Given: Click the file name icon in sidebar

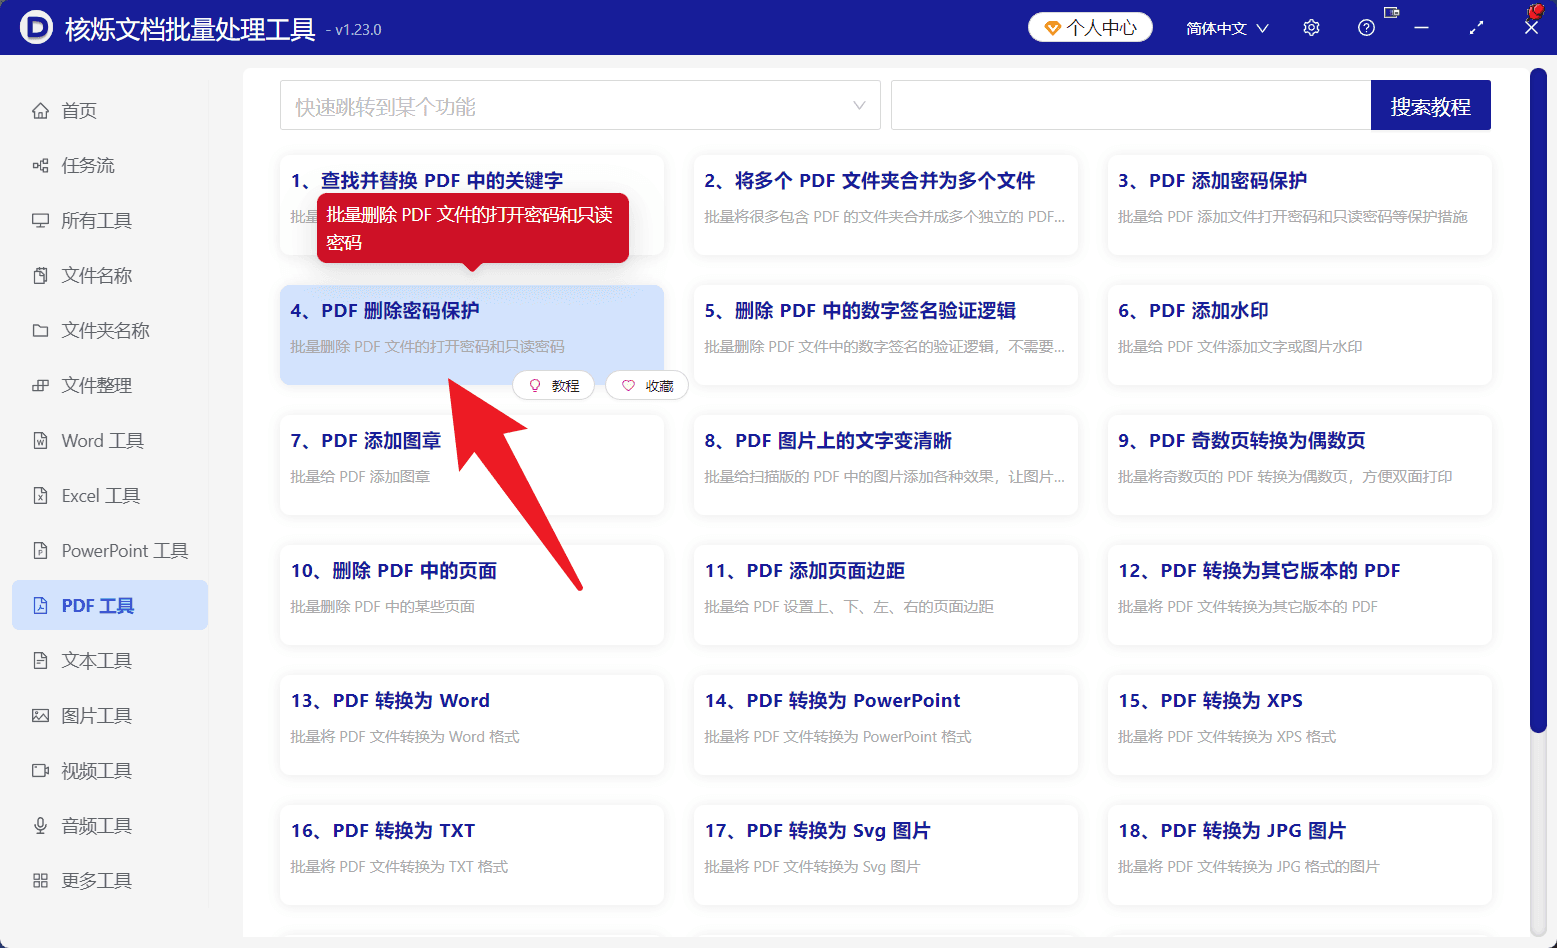Looking at the screenshot, I should [x=40, y=276].
